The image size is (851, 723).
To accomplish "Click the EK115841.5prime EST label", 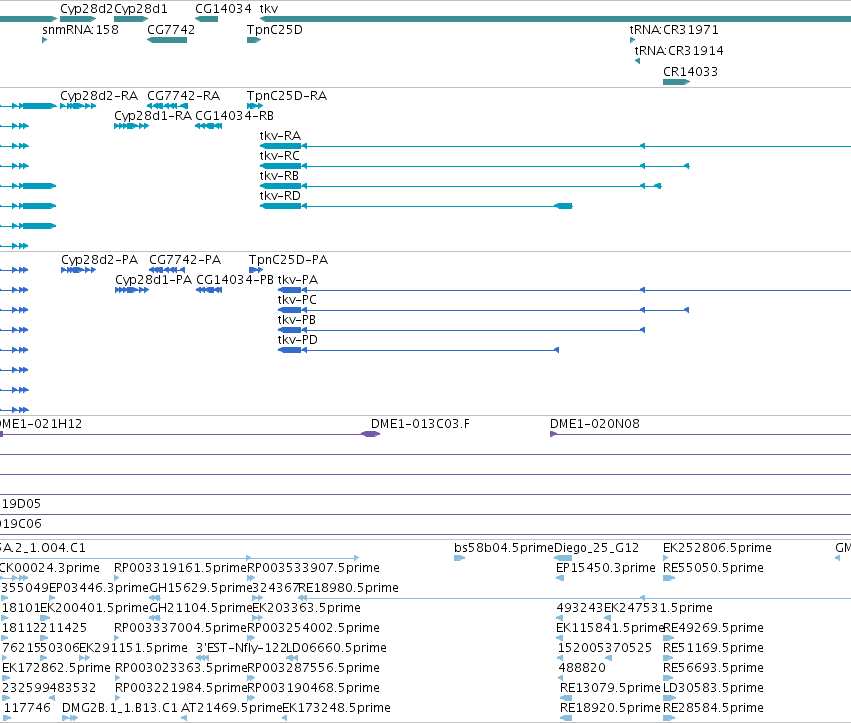I will (610, 628).
